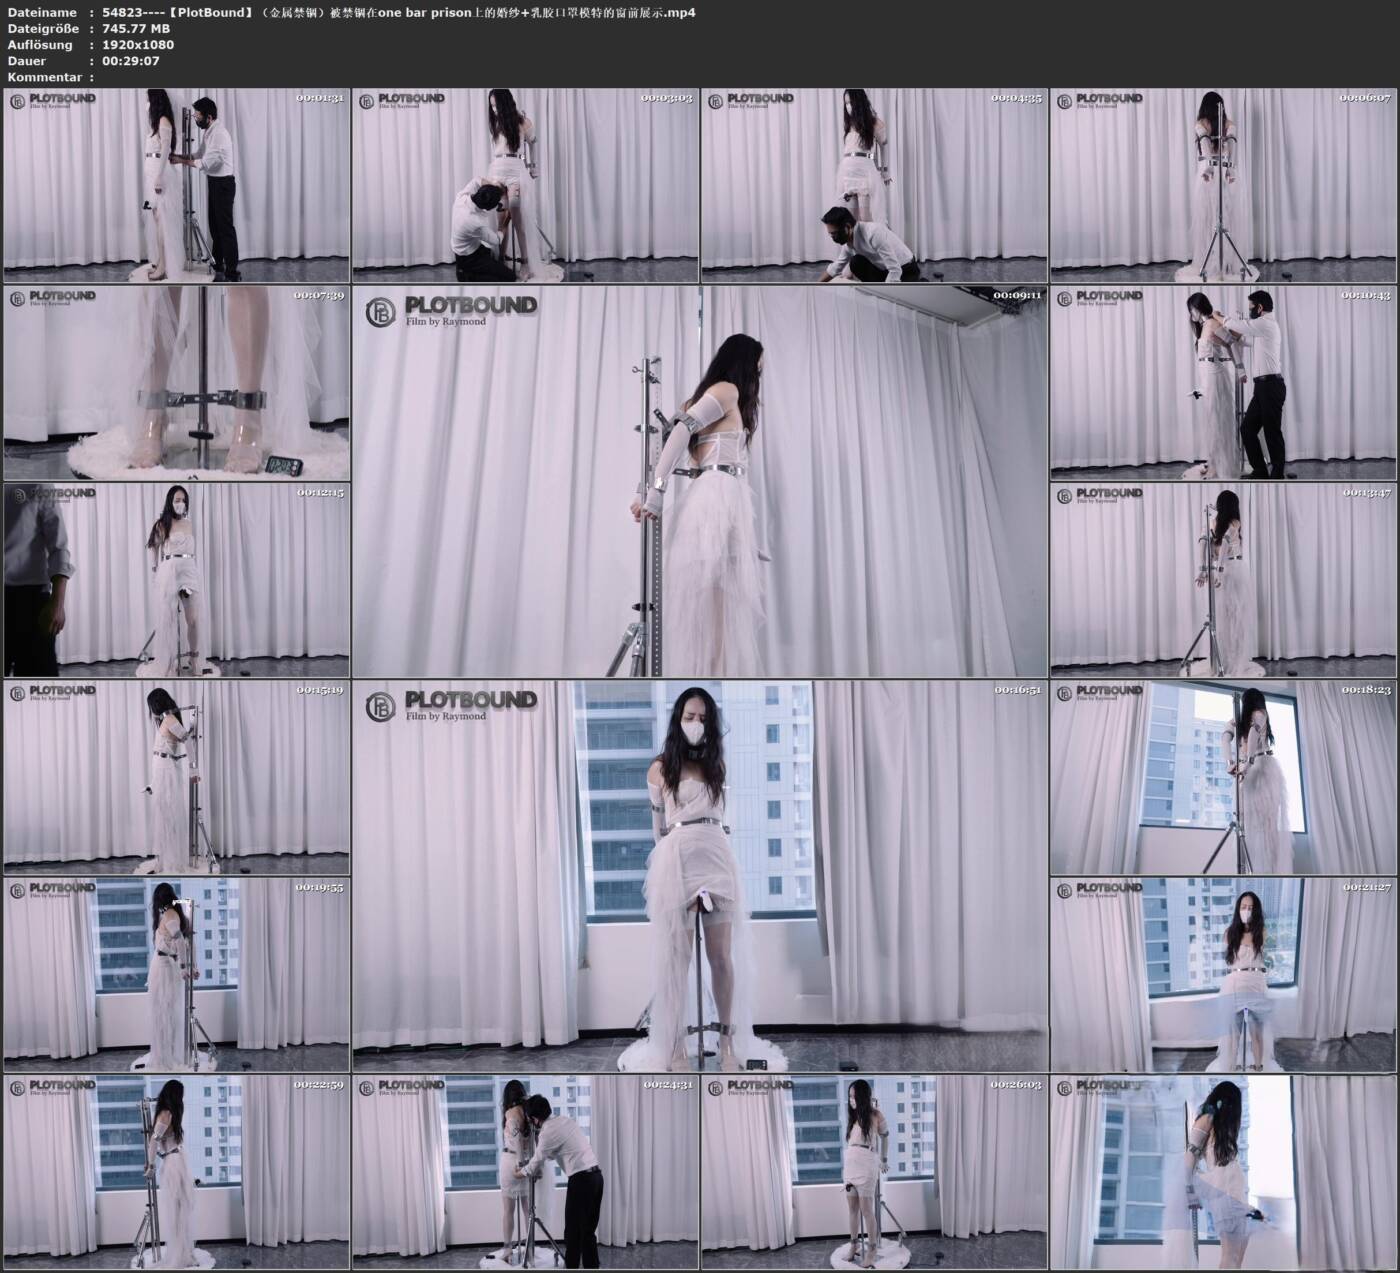Open the thumbnail stamped 00:24:31

tap(525, 1172)
